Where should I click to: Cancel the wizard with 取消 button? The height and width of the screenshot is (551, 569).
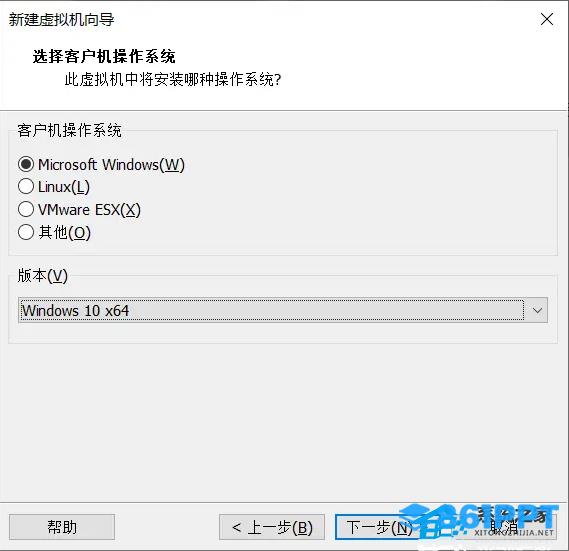click(x=504, y=527)
